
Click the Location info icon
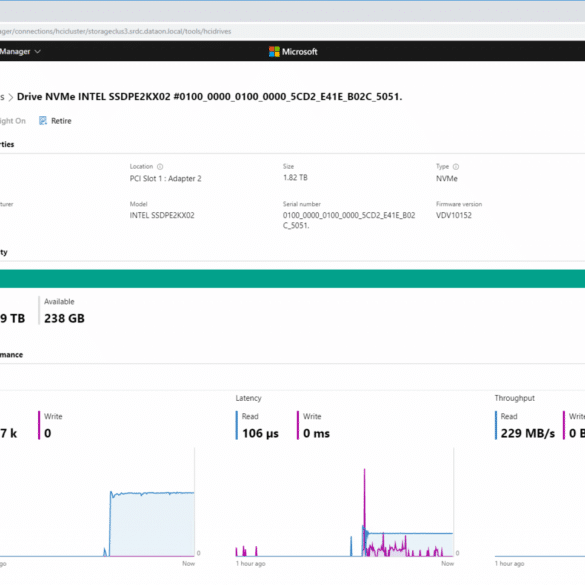(160, 166)
